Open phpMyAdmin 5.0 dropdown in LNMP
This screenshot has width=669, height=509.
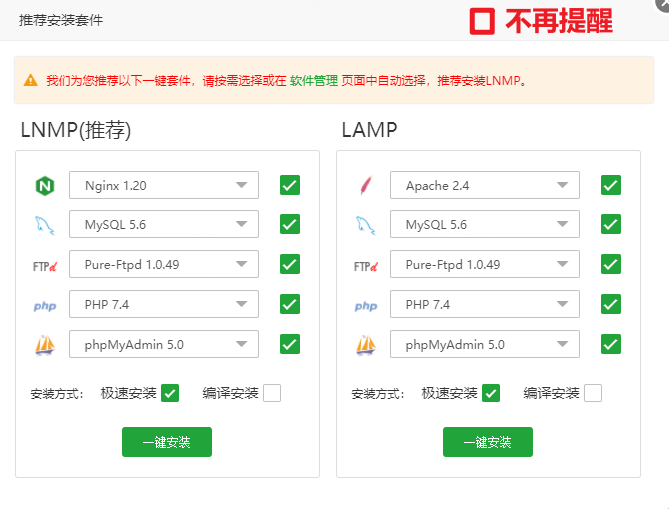164,344
